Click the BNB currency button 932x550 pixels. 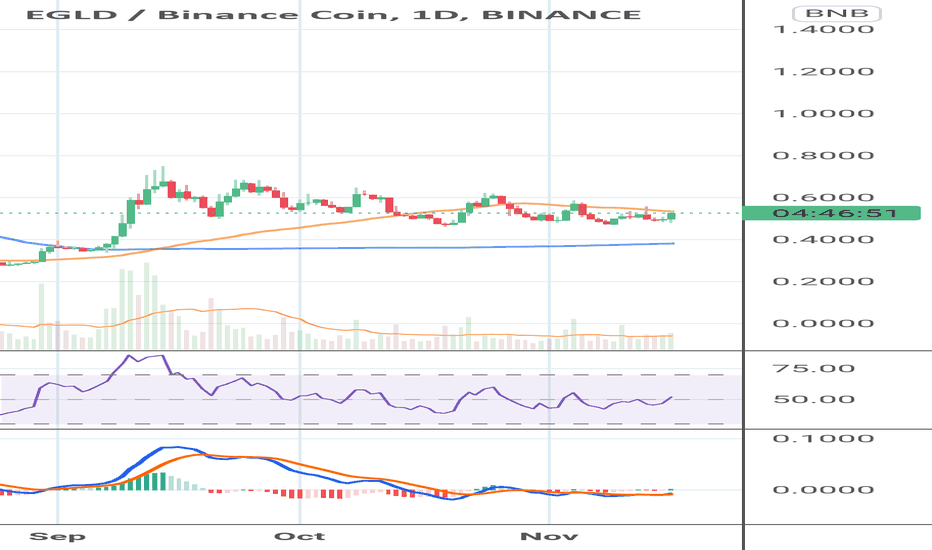(x=836, y=13)
